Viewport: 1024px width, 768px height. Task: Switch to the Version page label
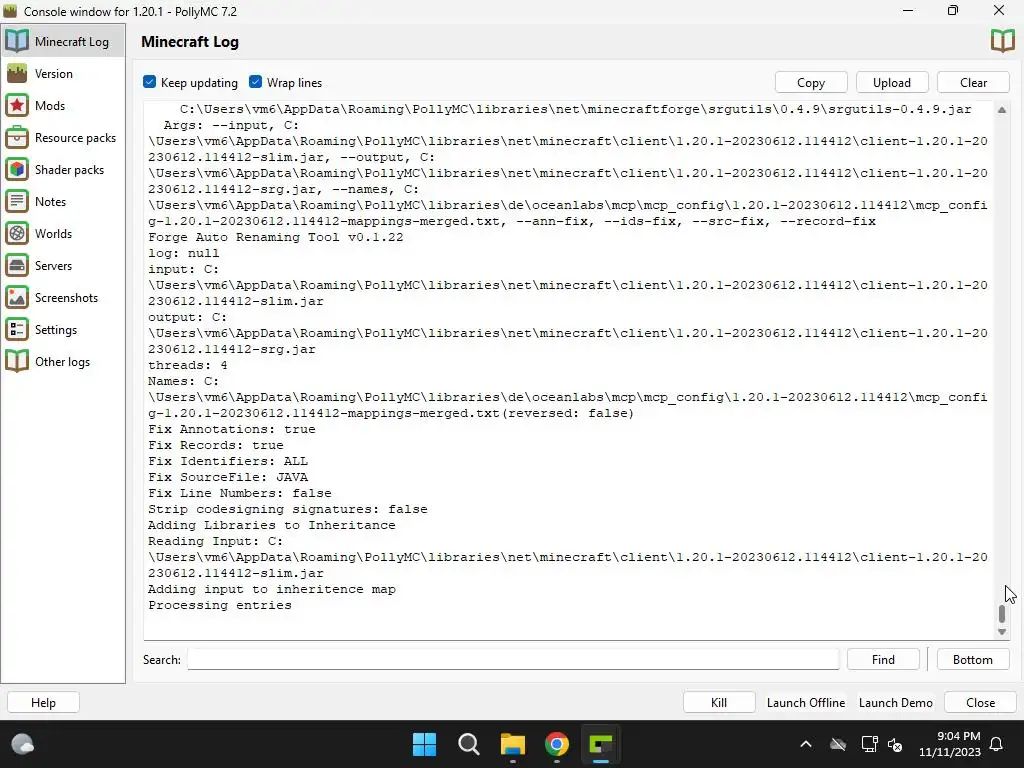(54, 74)
